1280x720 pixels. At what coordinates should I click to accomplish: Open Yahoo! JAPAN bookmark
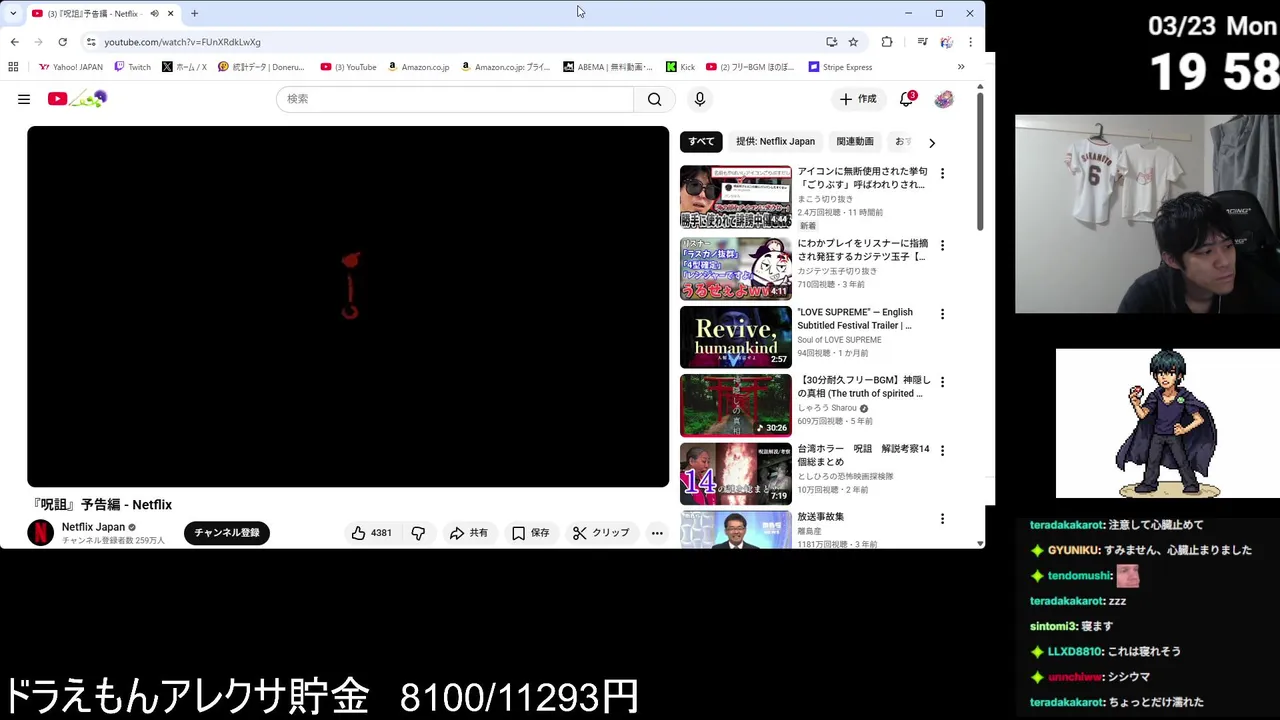[70, 67]
